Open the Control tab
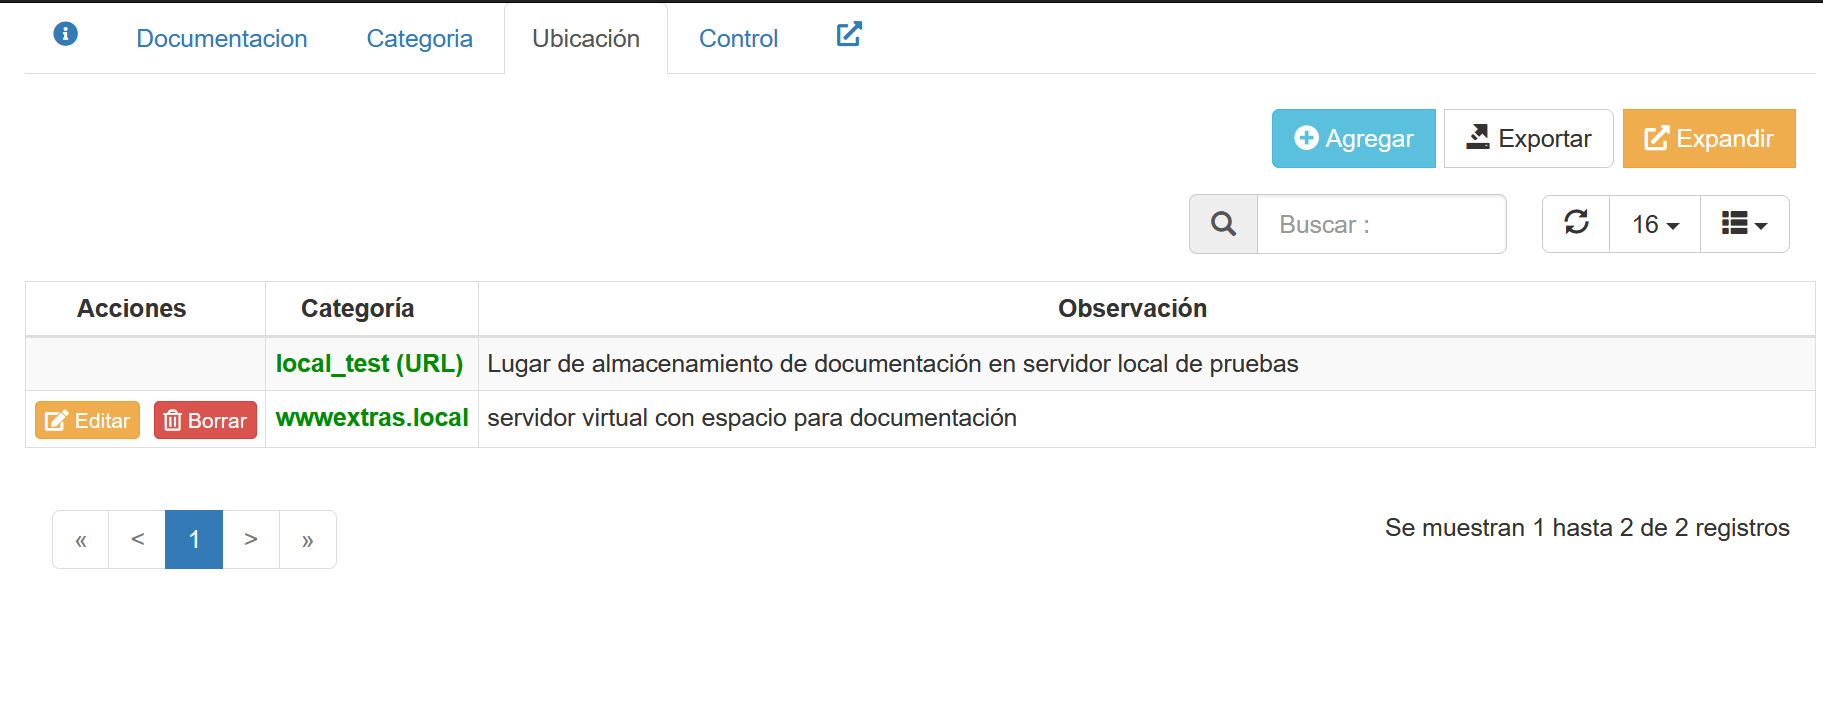This screenshot has width=1823, height=715. point(738,39)
